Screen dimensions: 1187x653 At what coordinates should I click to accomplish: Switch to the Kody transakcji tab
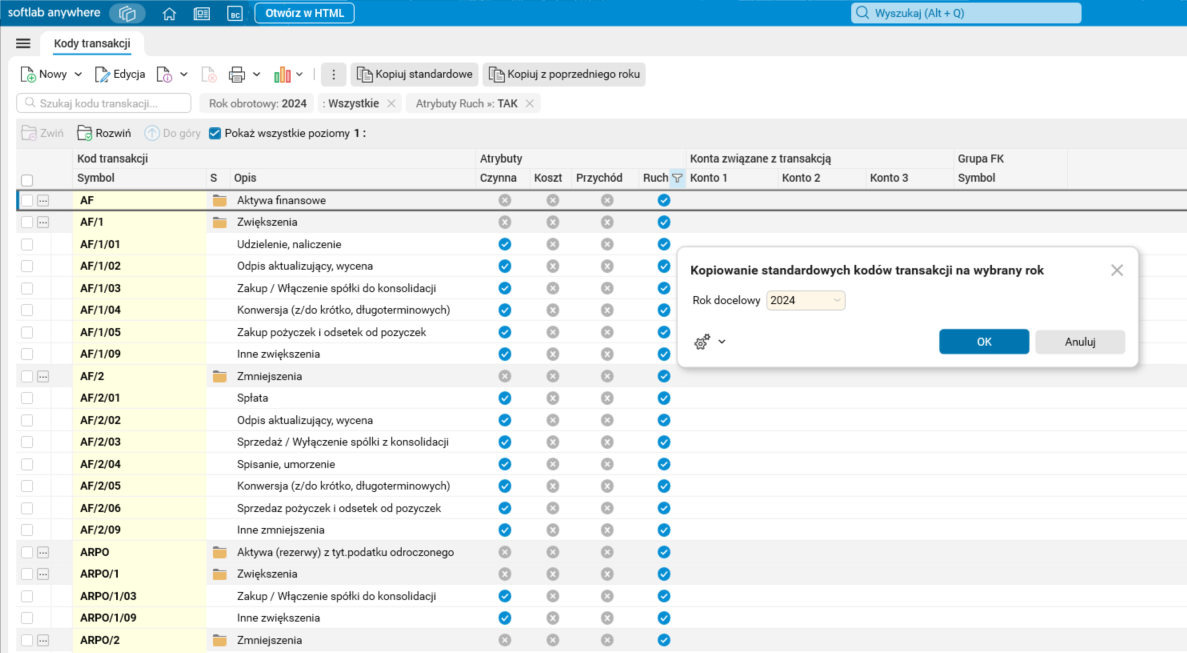click(92, 43)
